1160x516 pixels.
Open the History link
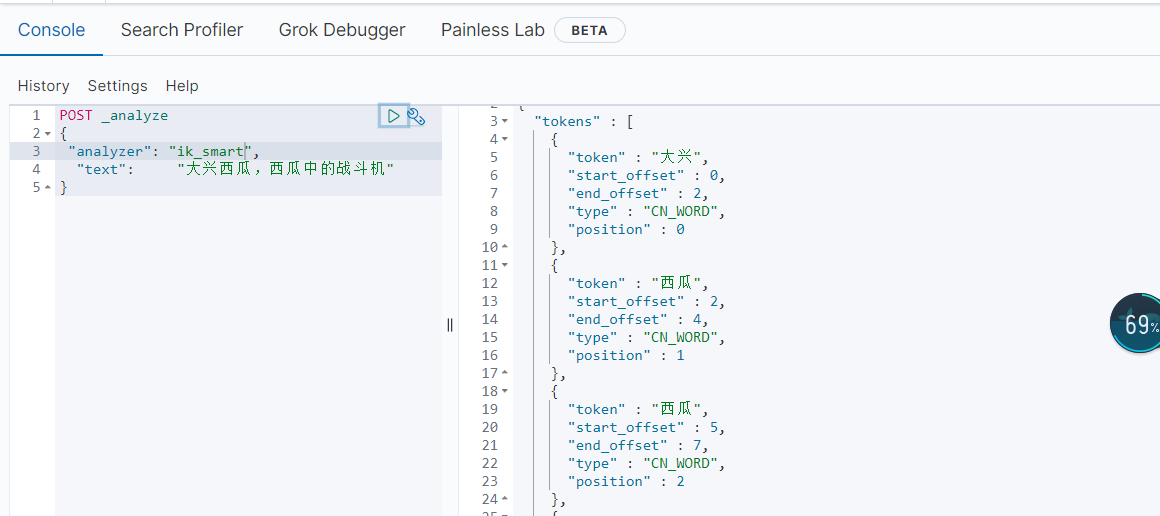click(x=44, y=86)
